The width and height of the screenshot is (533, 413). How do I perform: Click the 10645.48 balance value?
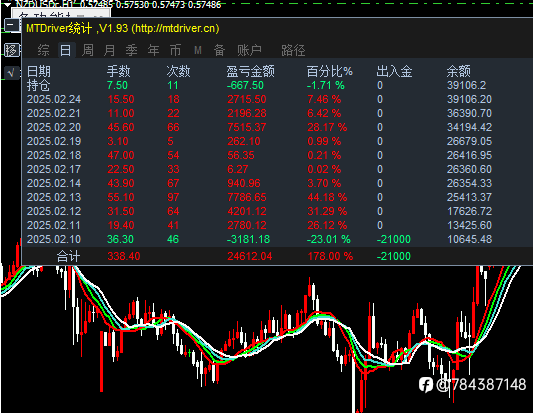[469, 239]
